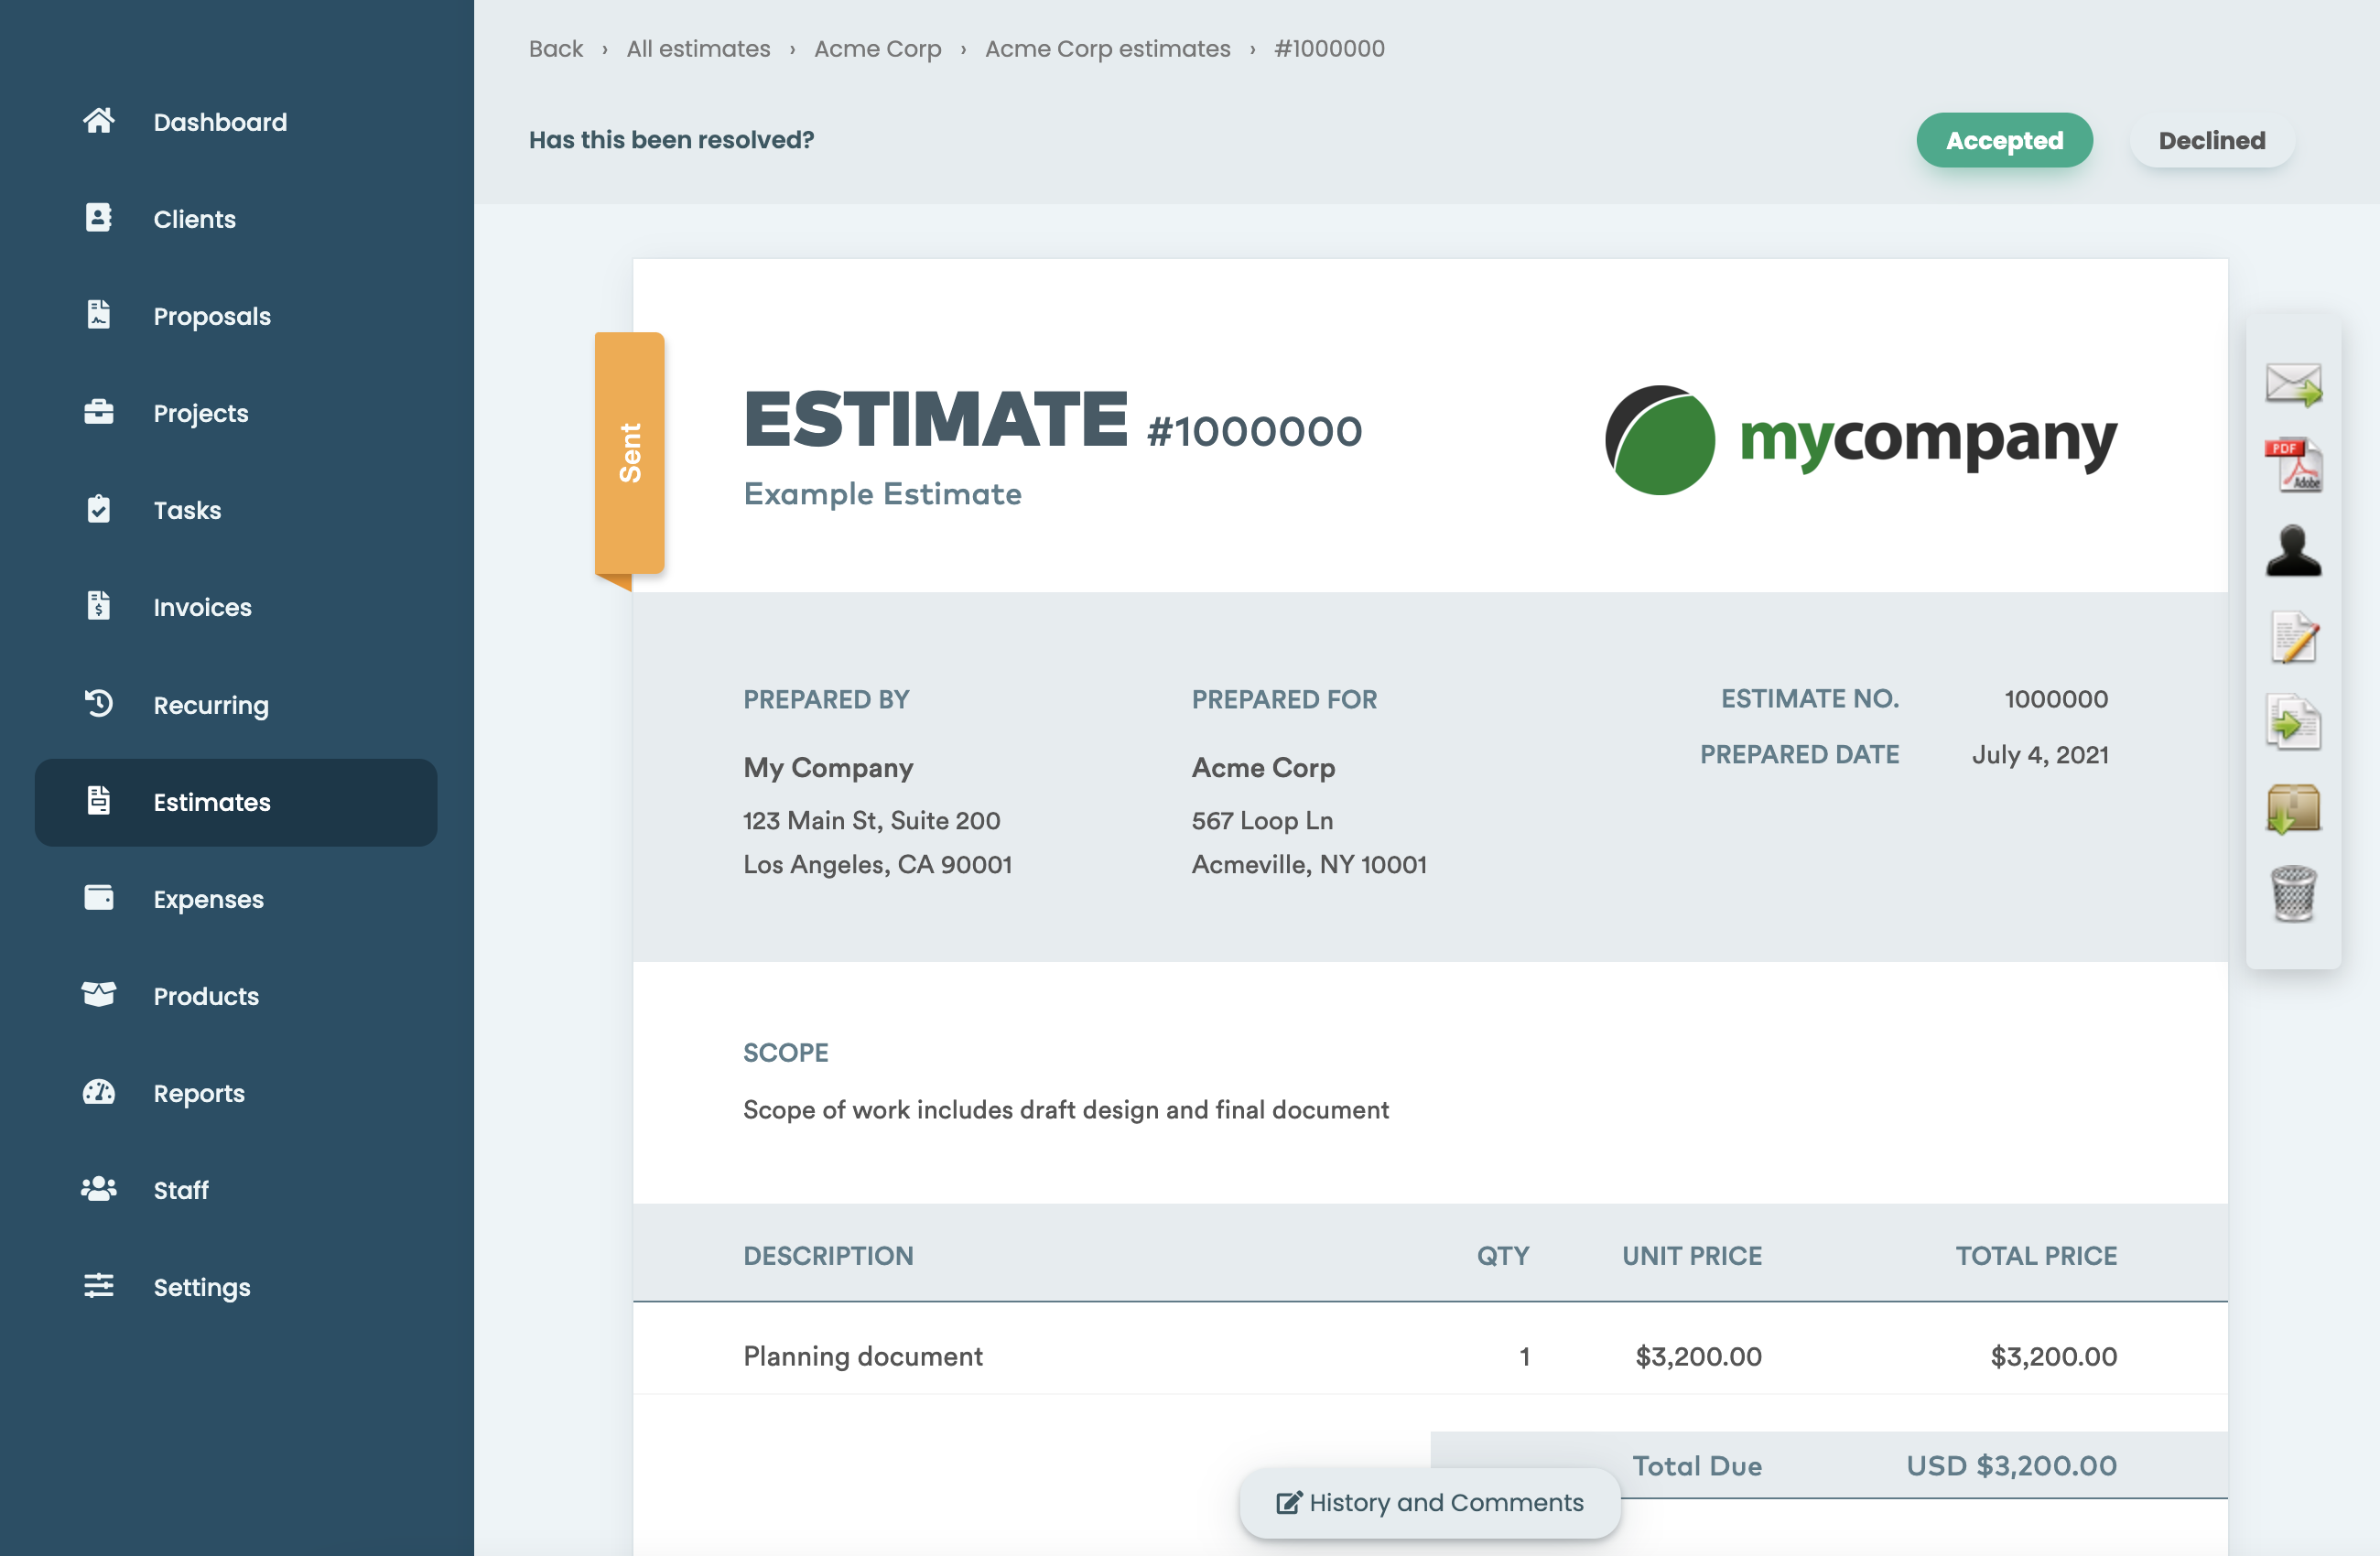Click the Dashboard home icon
The height and width of the screenshot is (1556, 2380).
coord(98,121)
